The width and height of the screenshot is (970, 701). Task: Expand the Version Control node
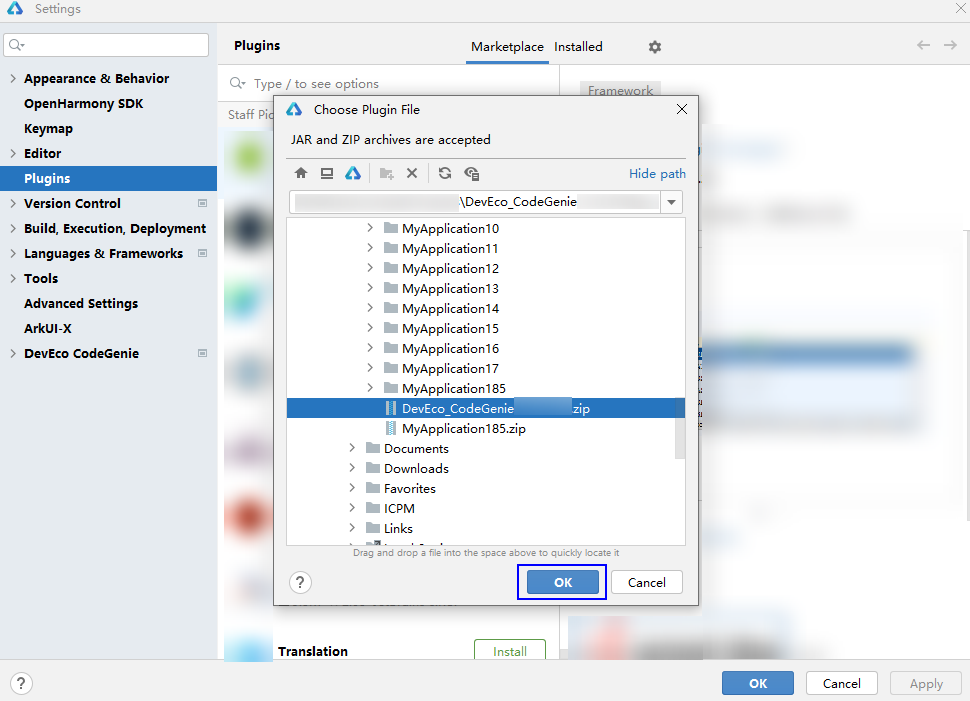coord(13,203)
